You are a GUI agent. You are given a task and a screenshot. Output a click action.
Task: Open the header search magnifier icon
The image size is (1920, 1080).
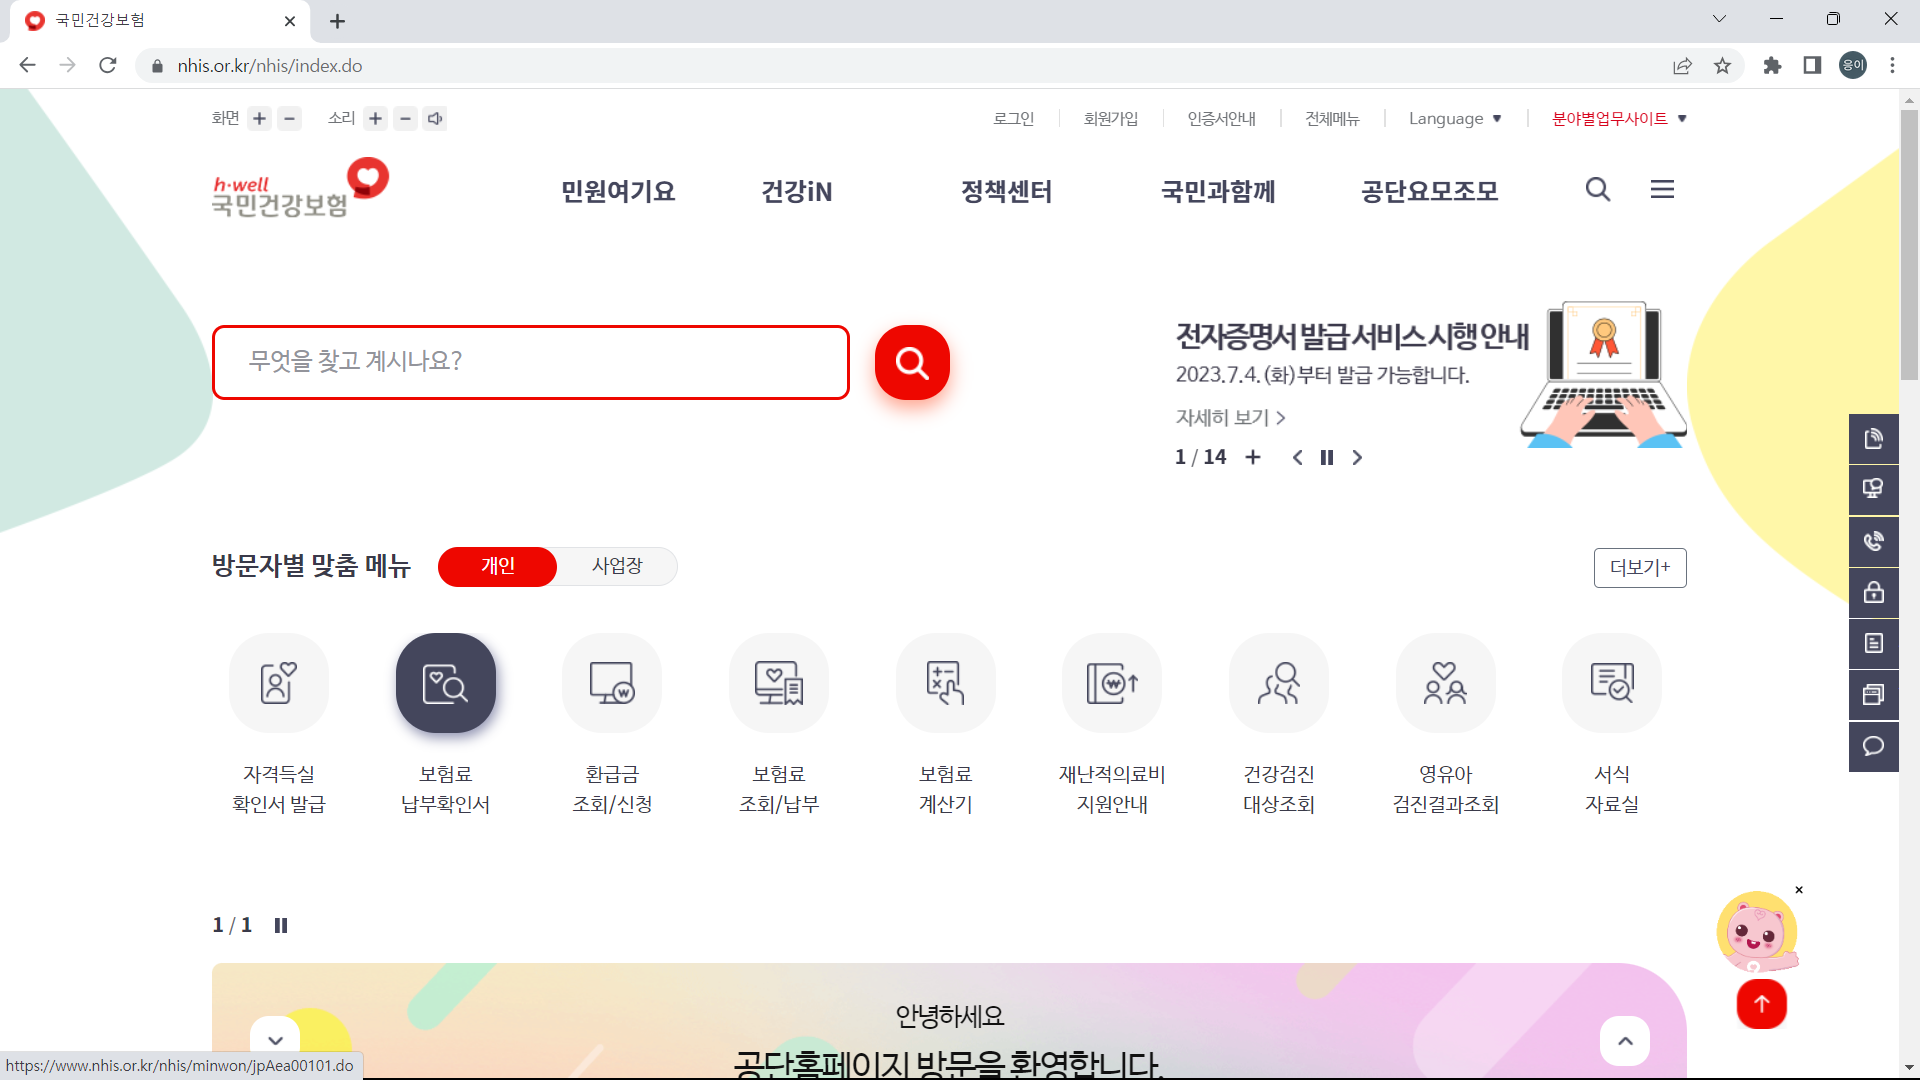coord(1597,189)
